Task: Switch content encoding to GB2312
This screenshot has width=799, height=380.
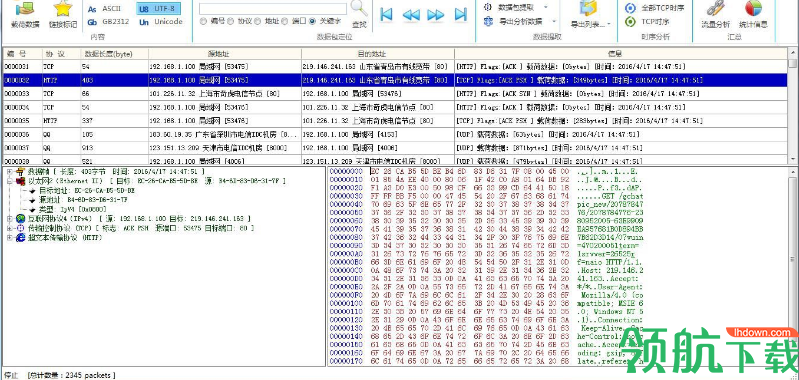Action: coord(109,22)
